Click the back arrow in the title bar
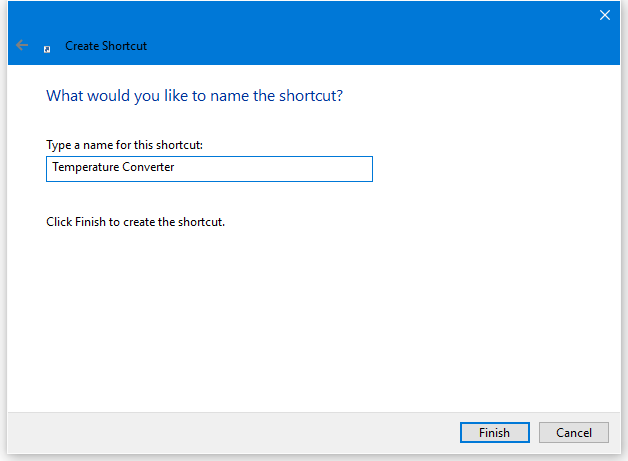Viewport: 628px width, 461px height. click(22, 45)
